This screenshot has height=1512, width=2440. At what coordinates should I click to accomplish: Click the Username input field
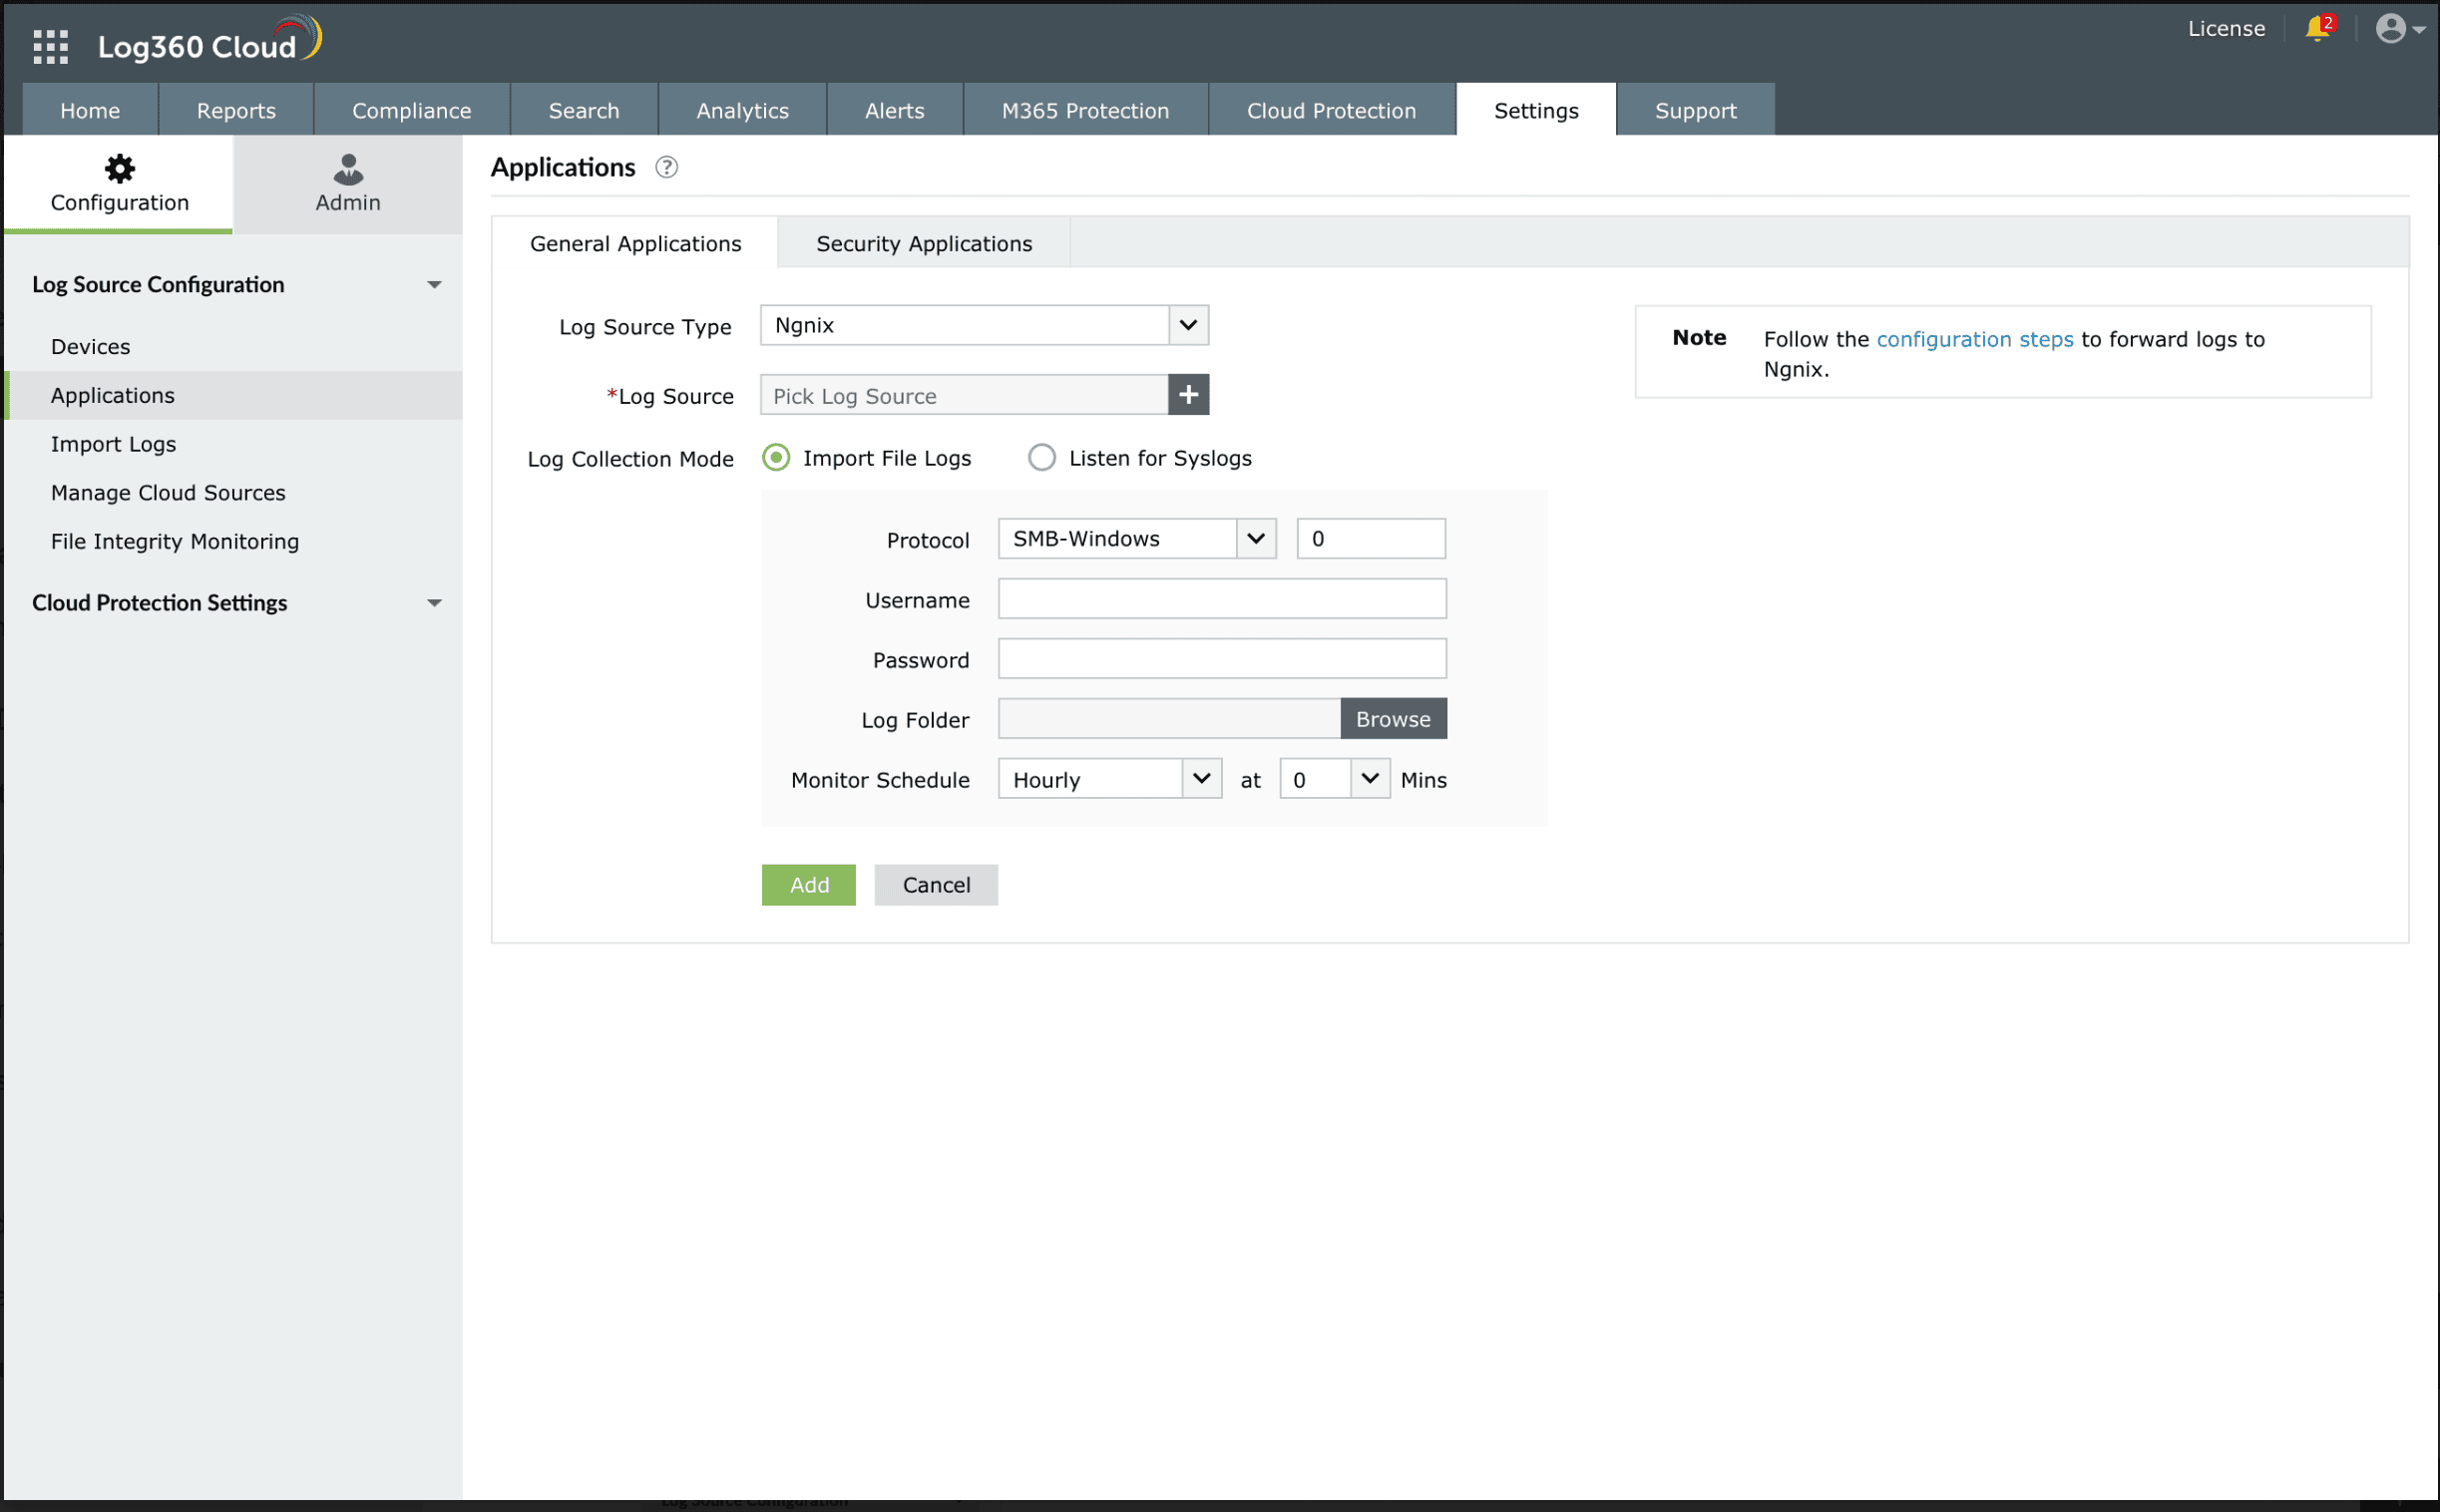(1222, 598)
